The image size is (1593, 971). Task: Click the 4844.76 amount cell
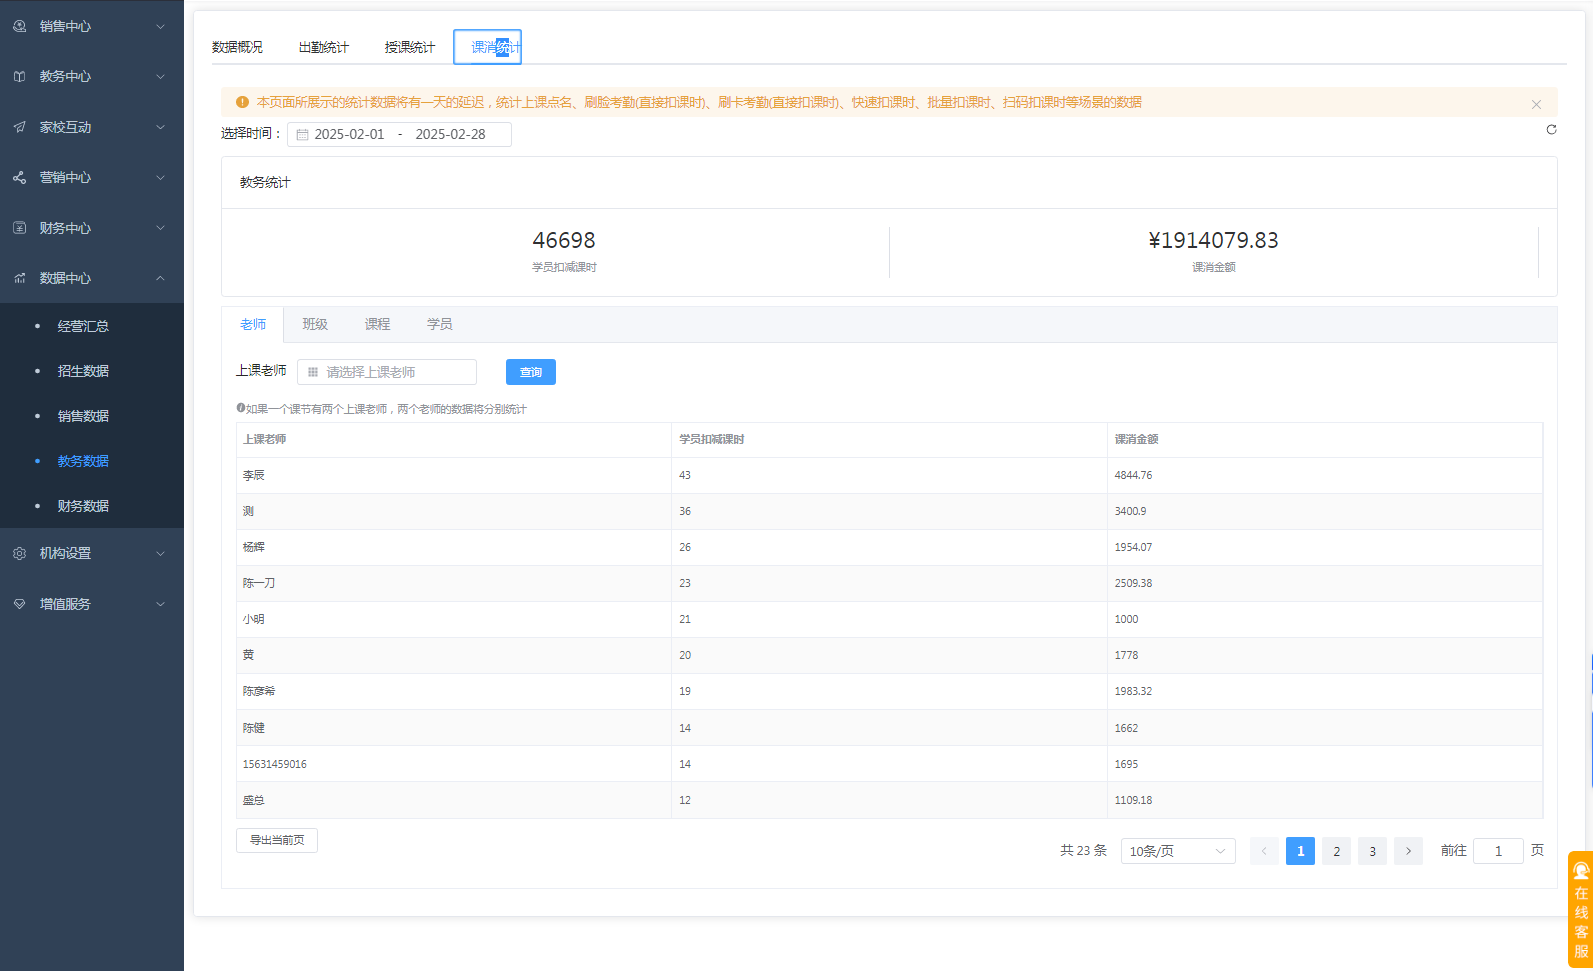[1133, 475]
